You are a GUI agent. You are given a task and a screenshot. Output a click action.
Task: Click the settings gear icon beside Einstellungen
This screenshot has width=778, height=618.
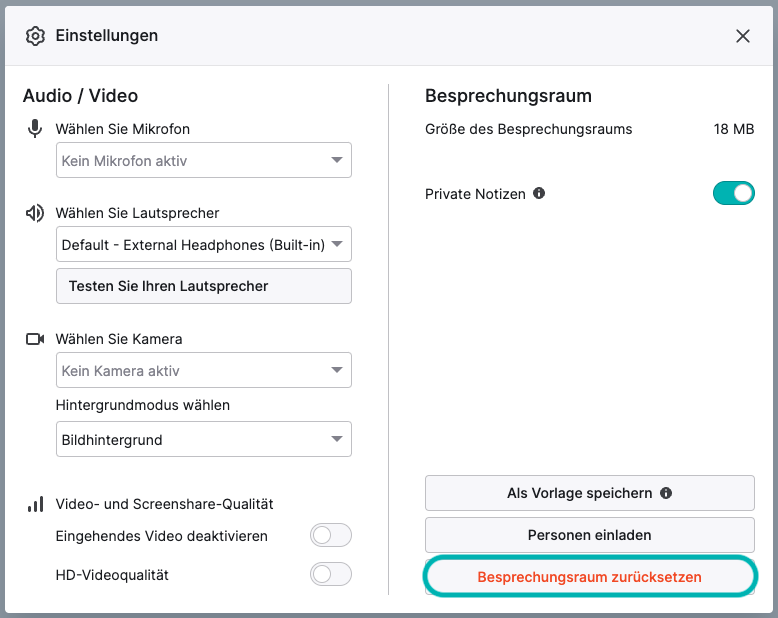point(35,36)
